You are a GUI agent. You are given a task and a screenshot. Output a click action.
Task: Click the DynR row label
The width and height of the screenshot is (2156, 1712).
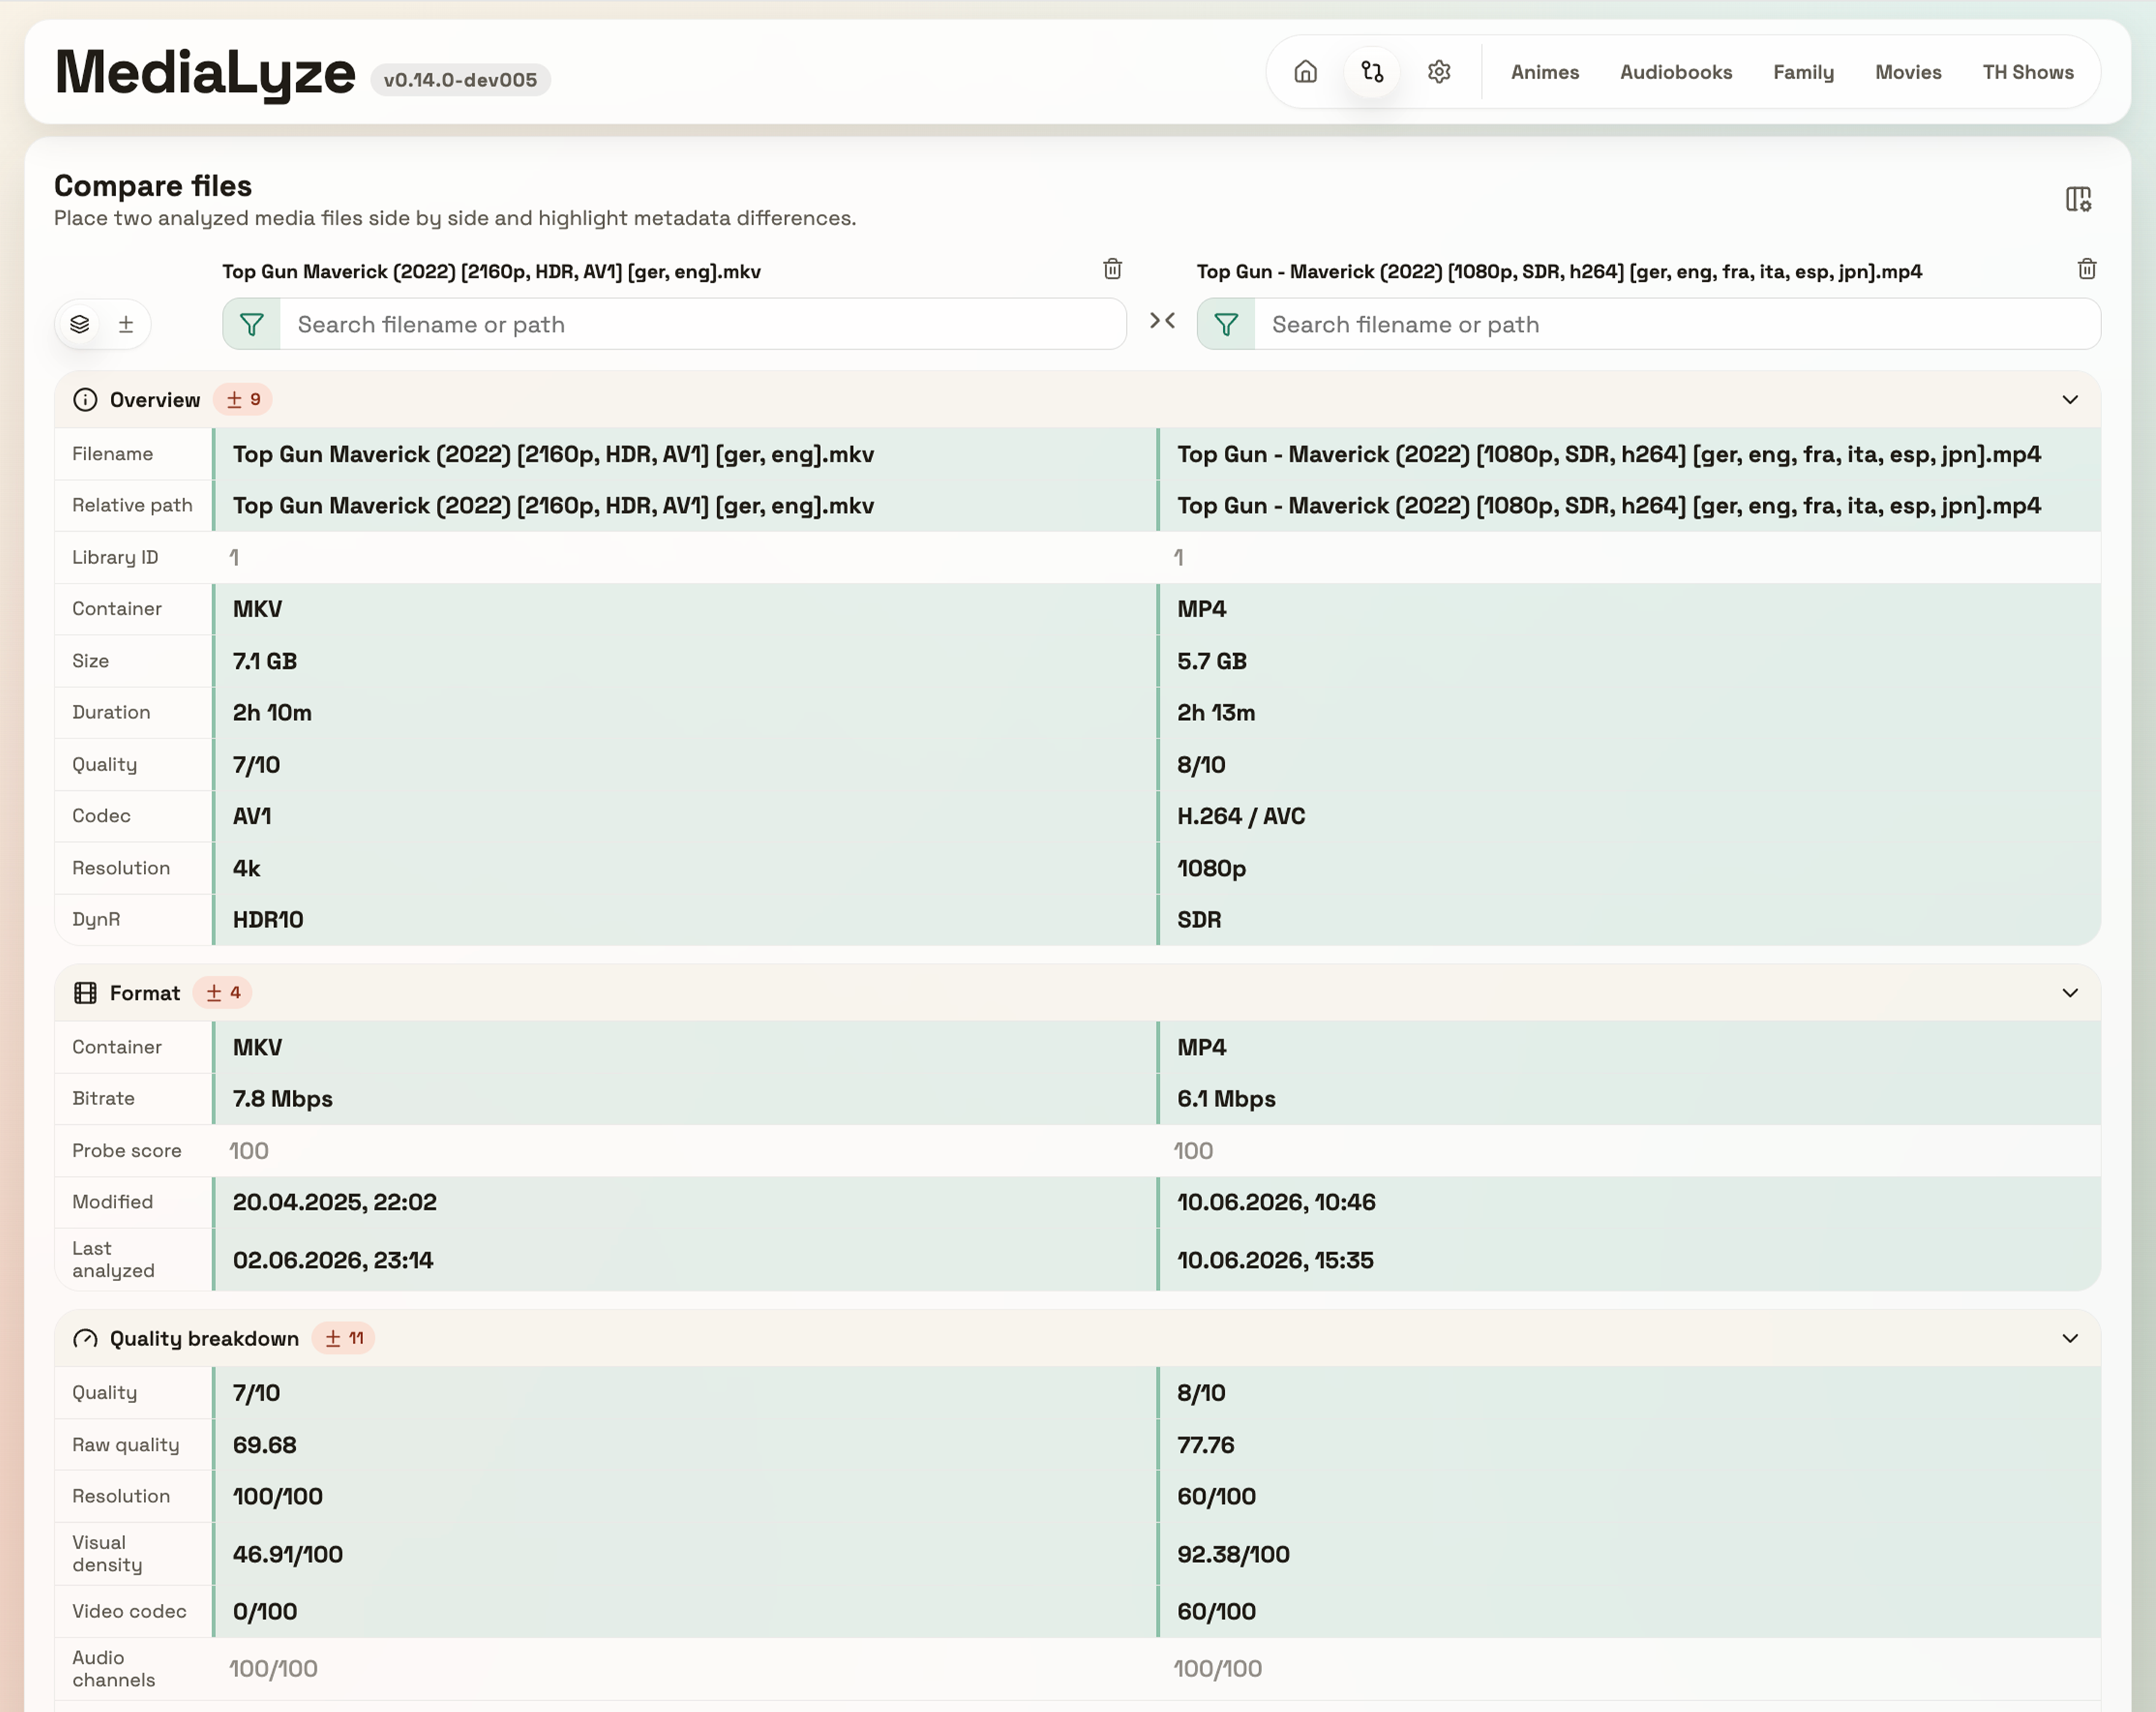pos(96,920)
